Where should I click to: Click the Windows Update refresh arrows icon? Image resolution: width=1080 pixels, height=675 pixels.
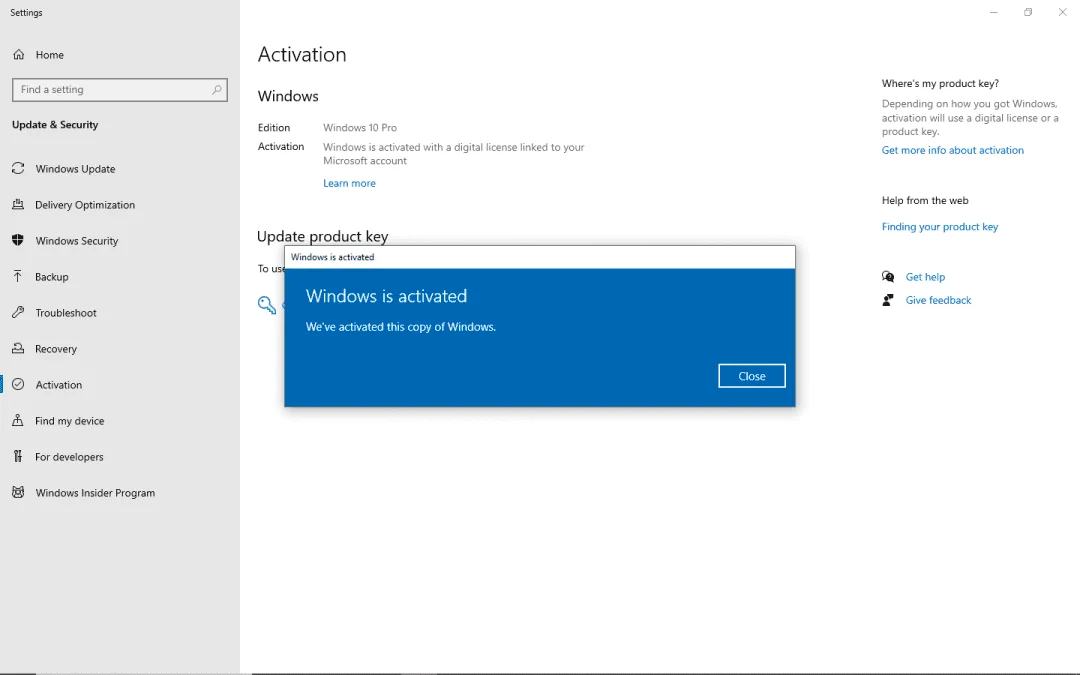pos(19,168)
